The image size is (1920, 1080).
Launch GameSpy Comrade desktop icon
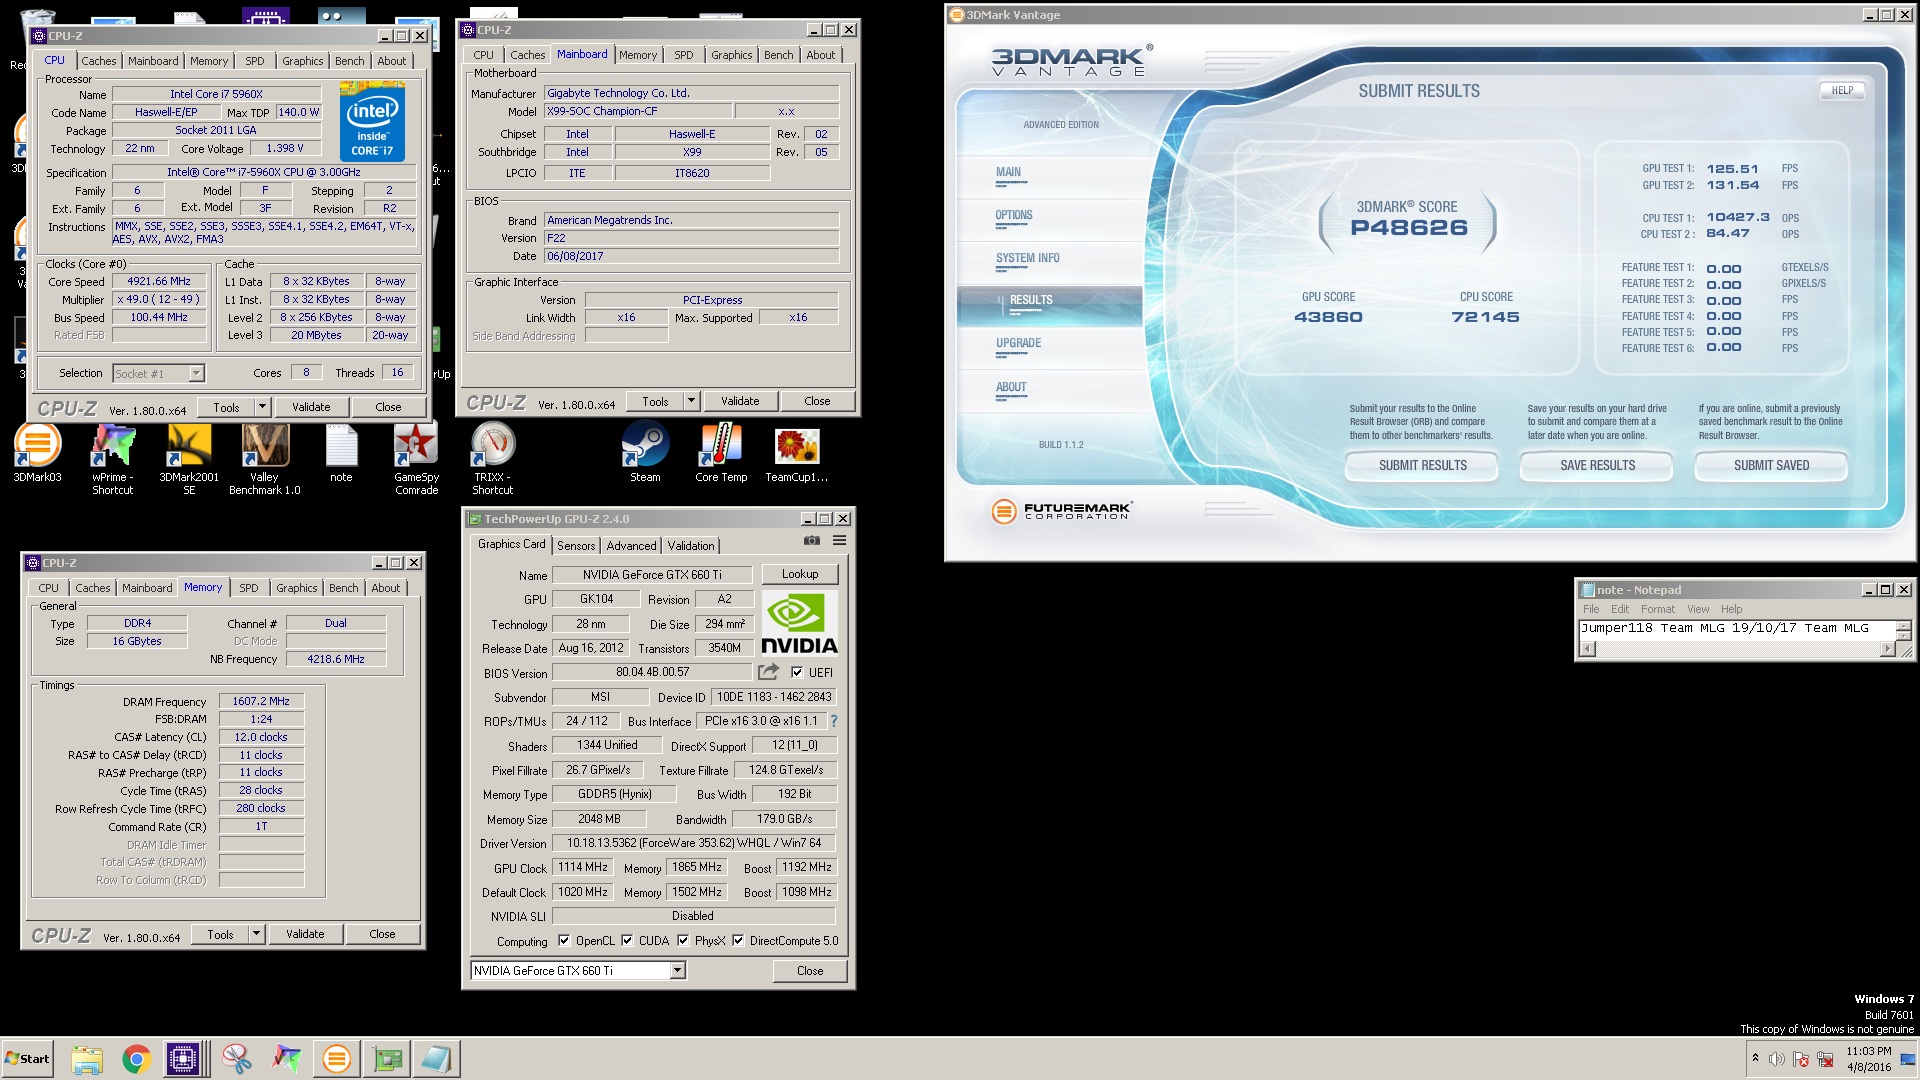click(x=417, y=459)
